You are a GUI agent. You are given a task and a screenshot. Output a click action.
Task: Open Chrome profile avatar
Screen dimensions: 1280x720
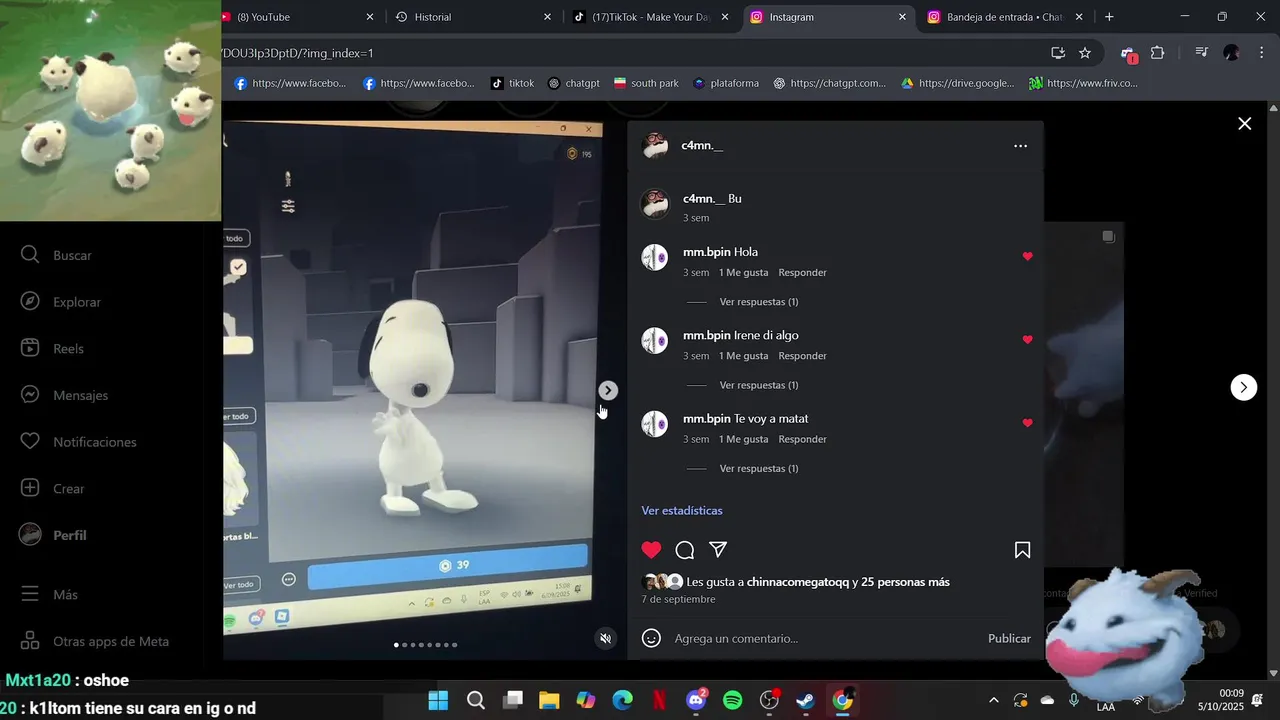[1231, 53]
